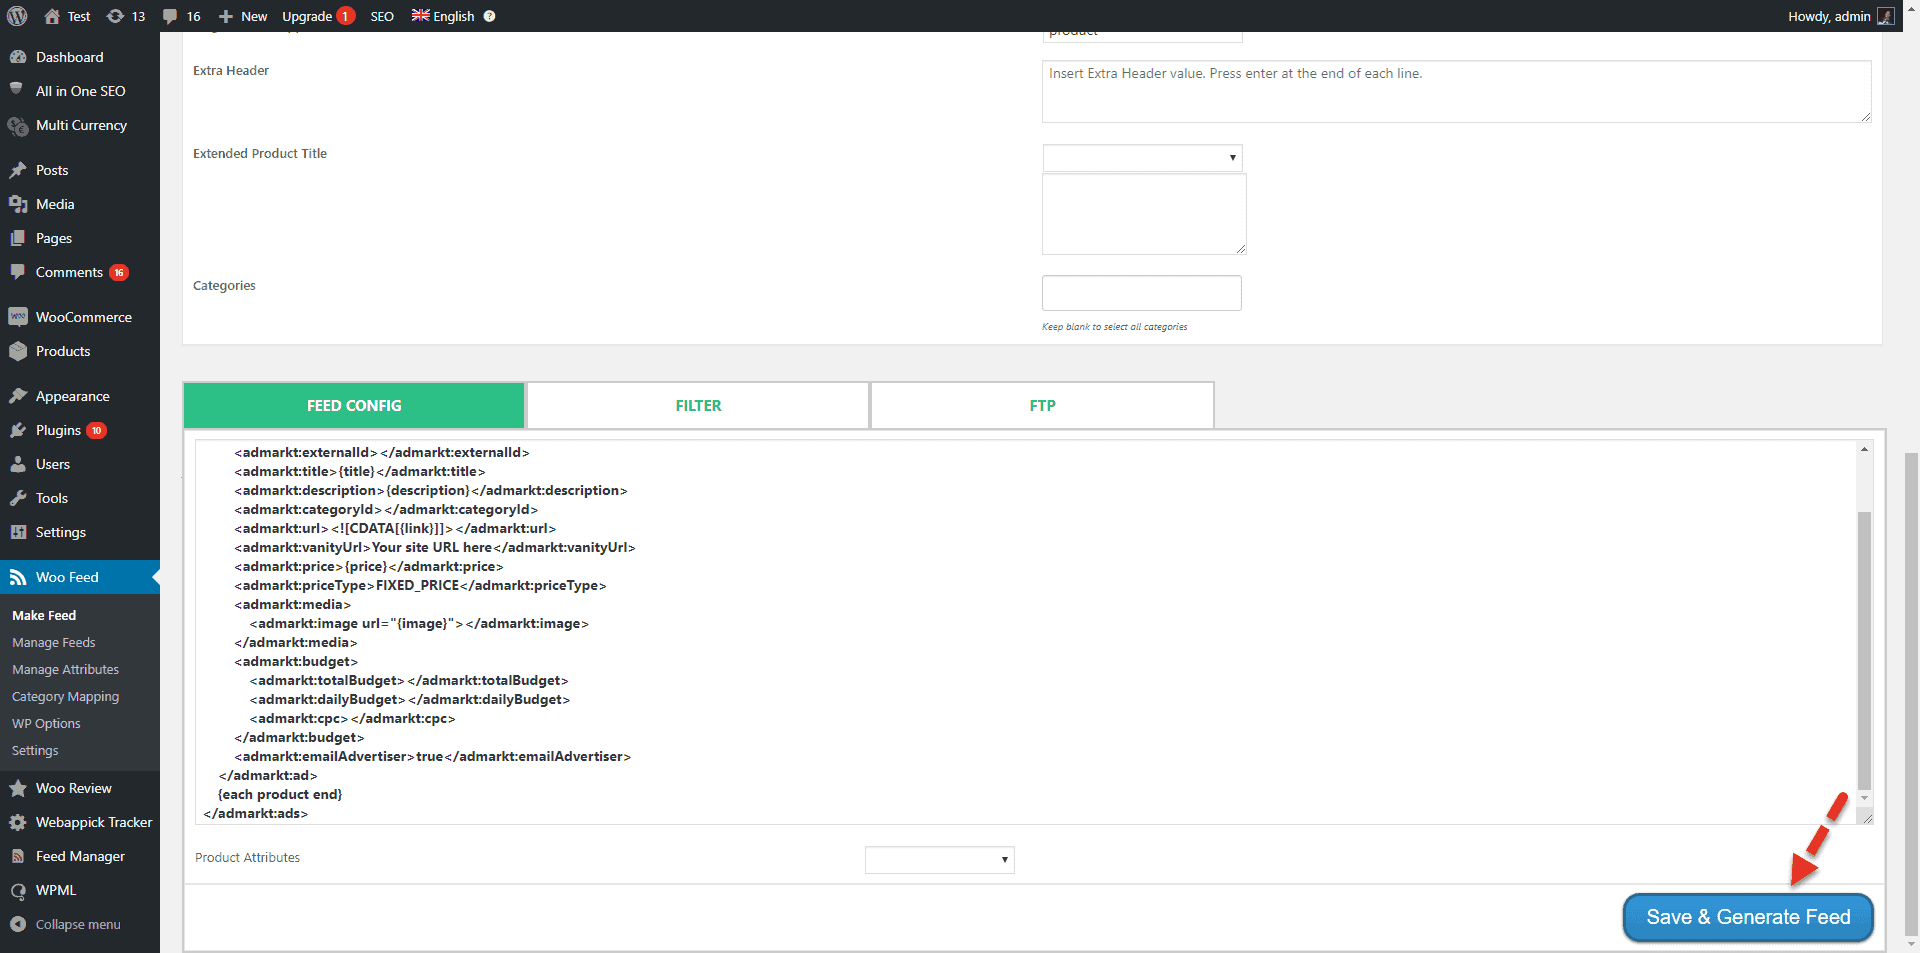Open the 16 comments bubble in the admin bar
This screenshot has width=1920, height=953.
click(x=170, y=16)
